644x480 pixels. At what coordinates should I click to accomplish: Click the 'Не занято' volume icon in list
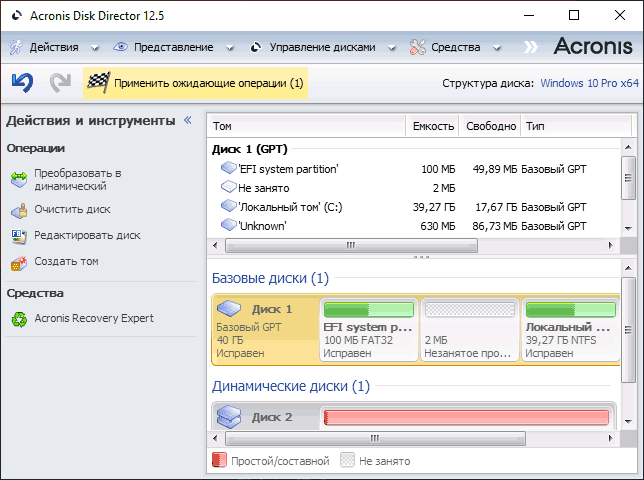coord(228,187)
